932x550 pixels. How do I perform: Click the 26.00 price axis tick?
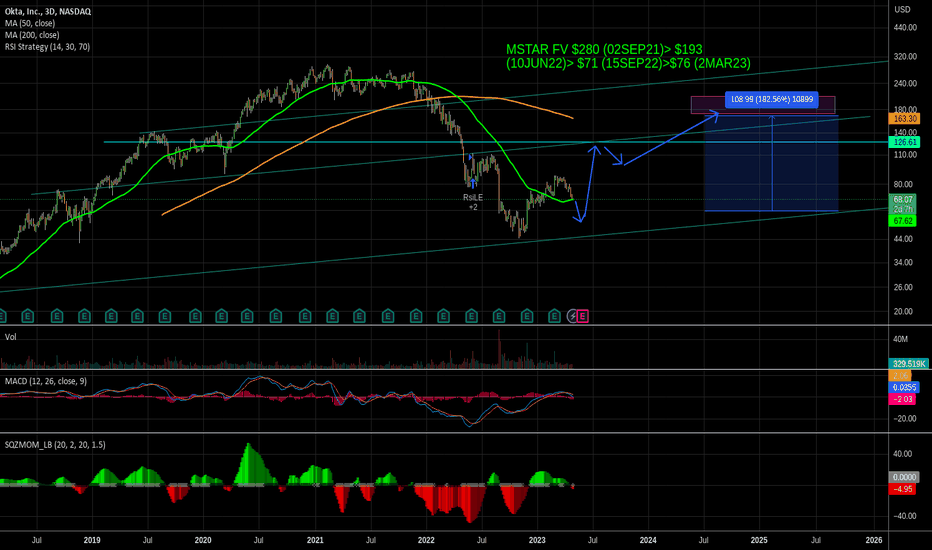pyautogui.click(x=903, y=287)
